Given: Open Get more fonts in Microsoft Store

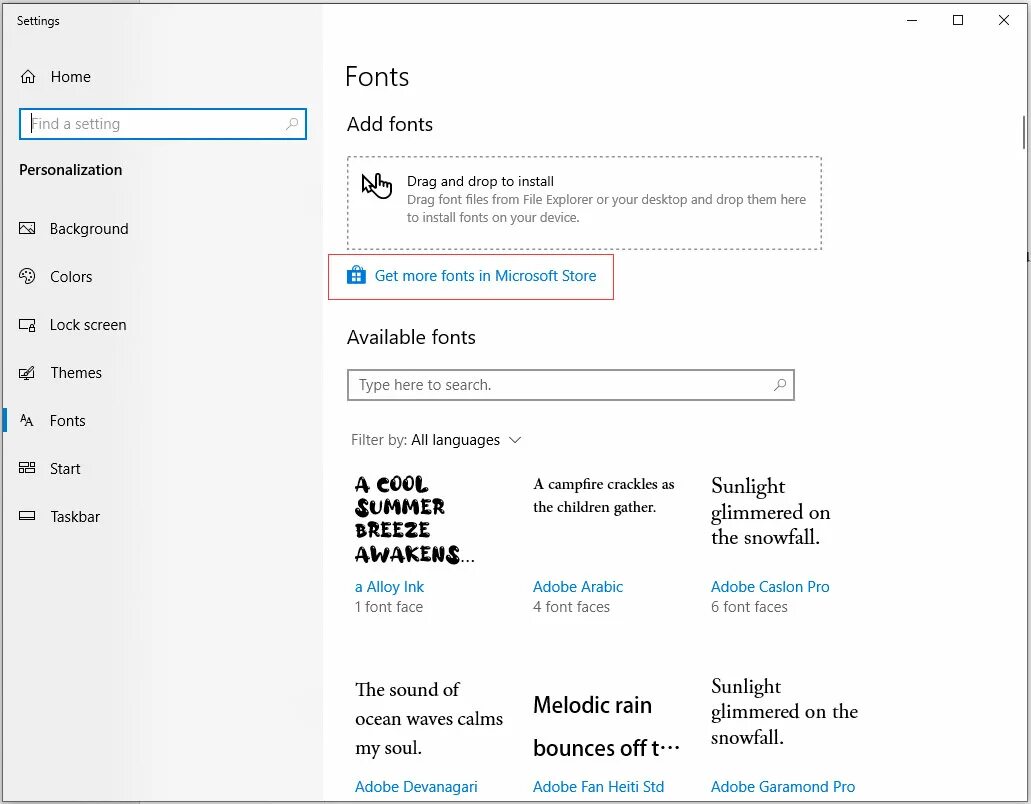Looking at the screenshot, I should click(x=485, y=276).
